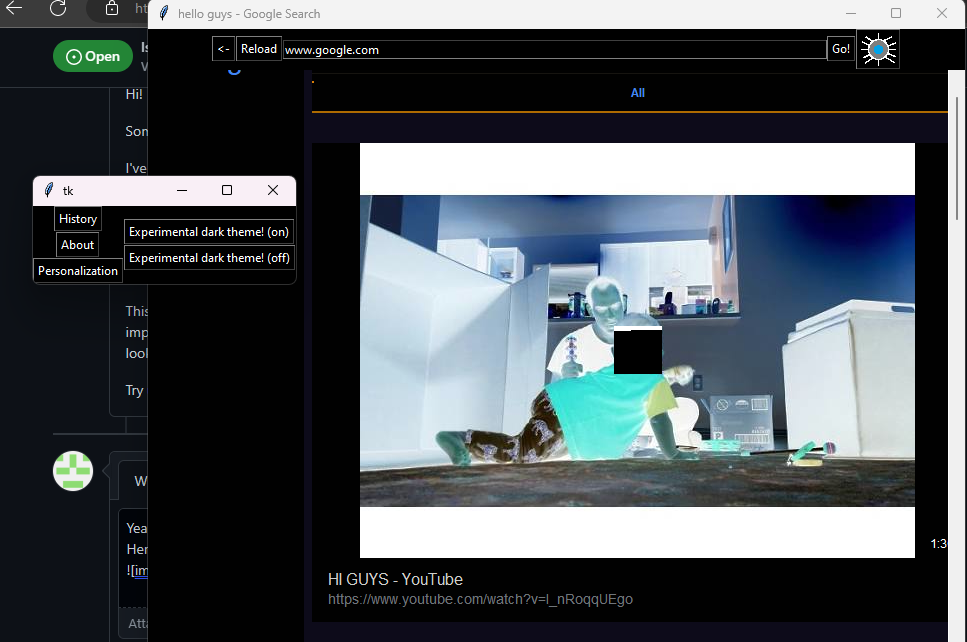Open the Personalization menu
The width and height of the screenshot is (967, 642).
(x=77, y=270)
